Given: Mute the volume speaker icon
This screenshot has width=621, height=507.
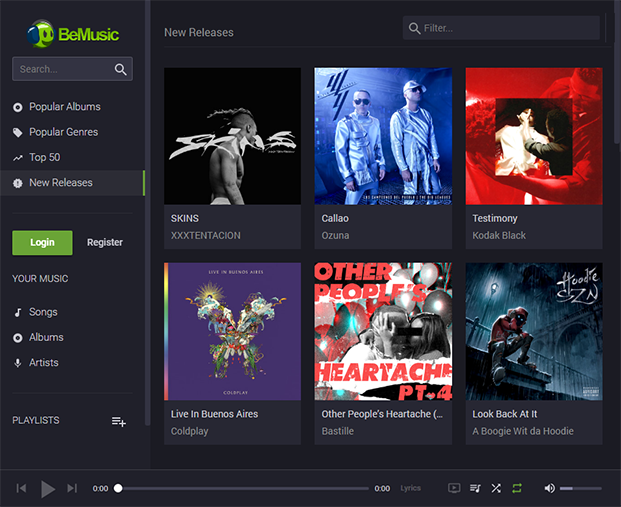Looking at the screenshot, I should click(x=549, y=488).
